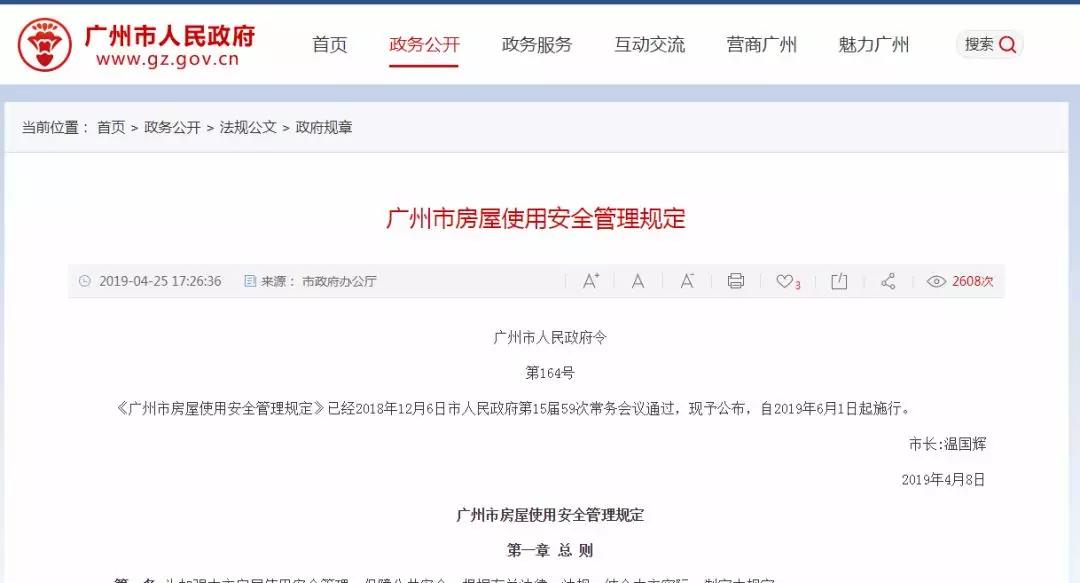
Task: Decrease font size with A- icon
Action: click(x=687, y=281)
